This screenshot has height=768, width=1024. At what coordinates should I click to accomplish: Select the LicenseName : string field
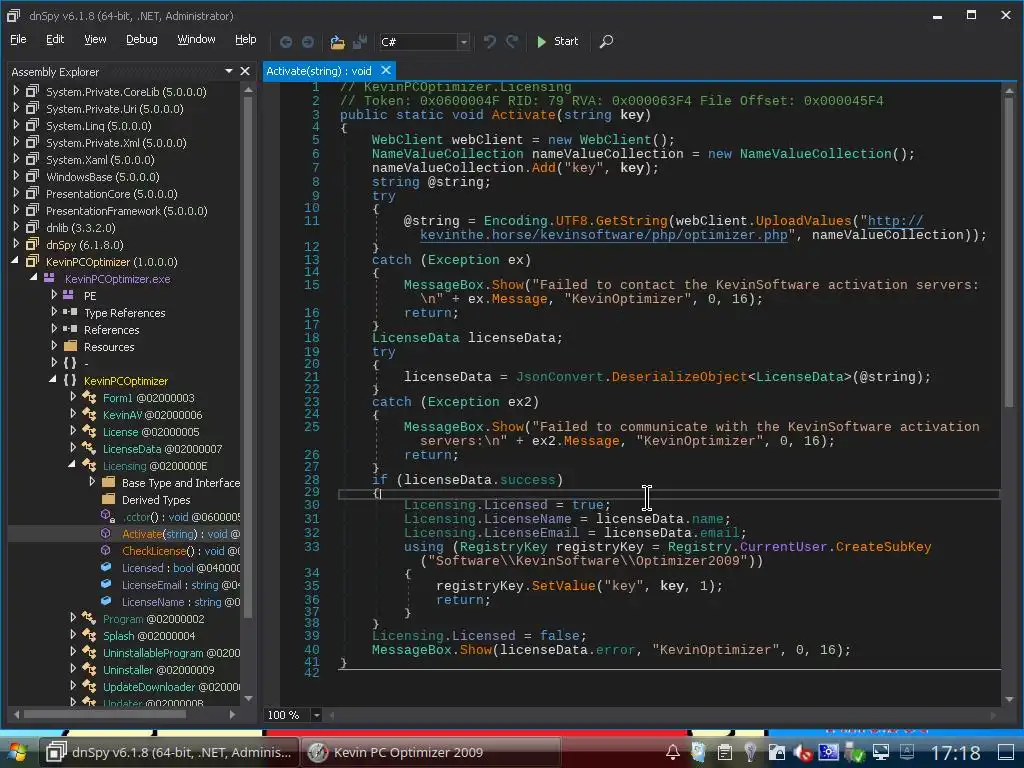(180, 601)
